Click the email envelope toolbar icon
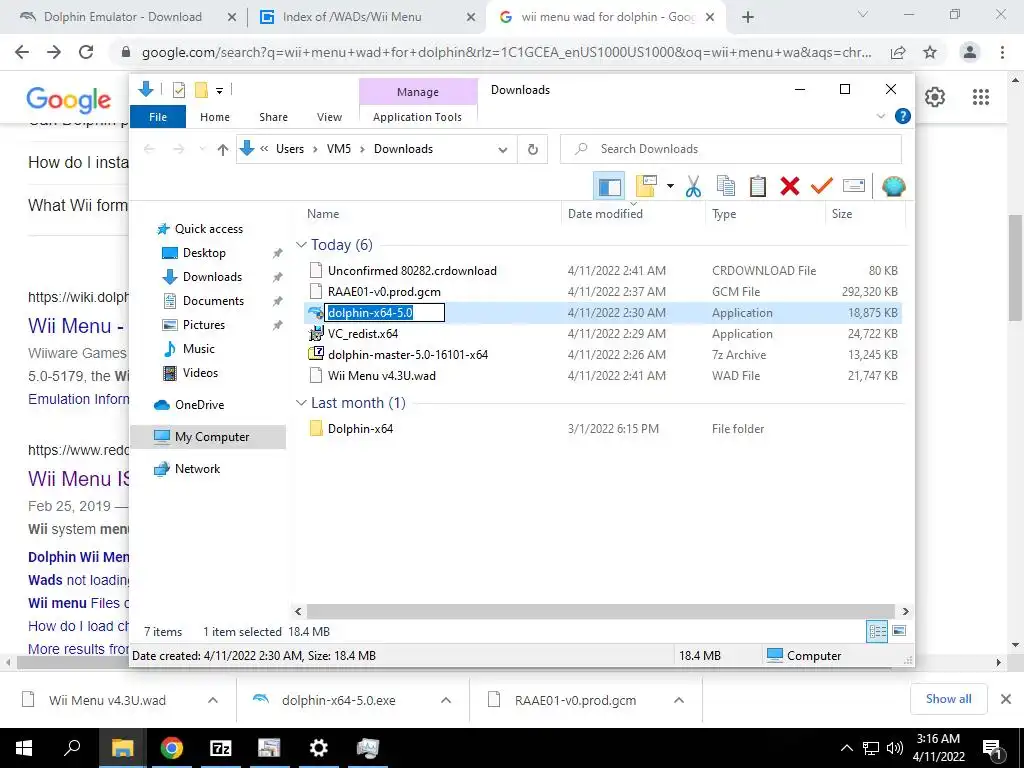The image size is (1024, 768). (854, 186)
